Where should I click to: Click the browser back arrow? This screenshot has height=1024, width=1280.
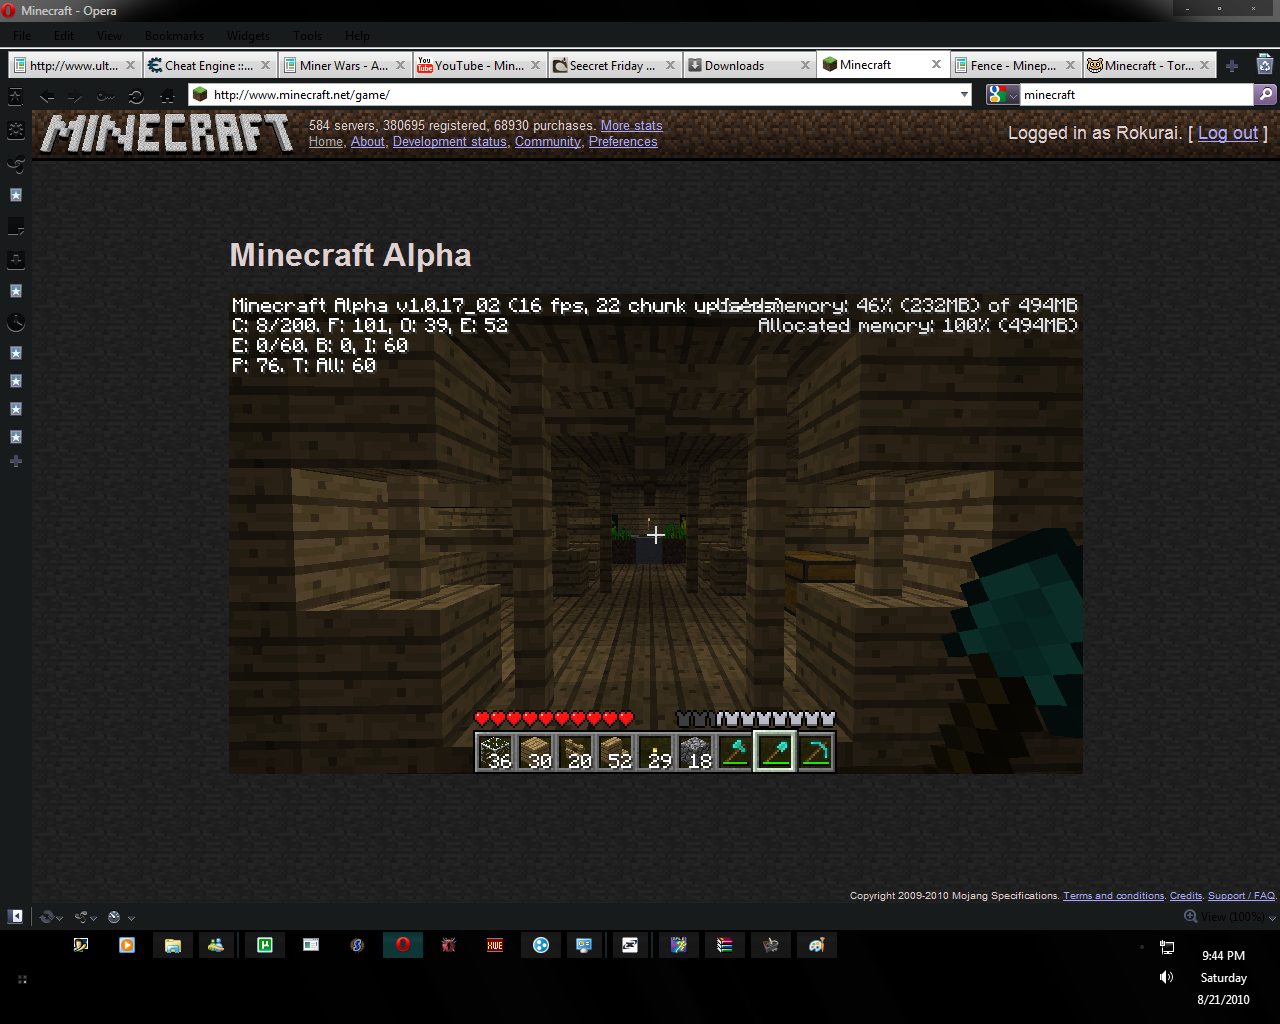point(47,96)
